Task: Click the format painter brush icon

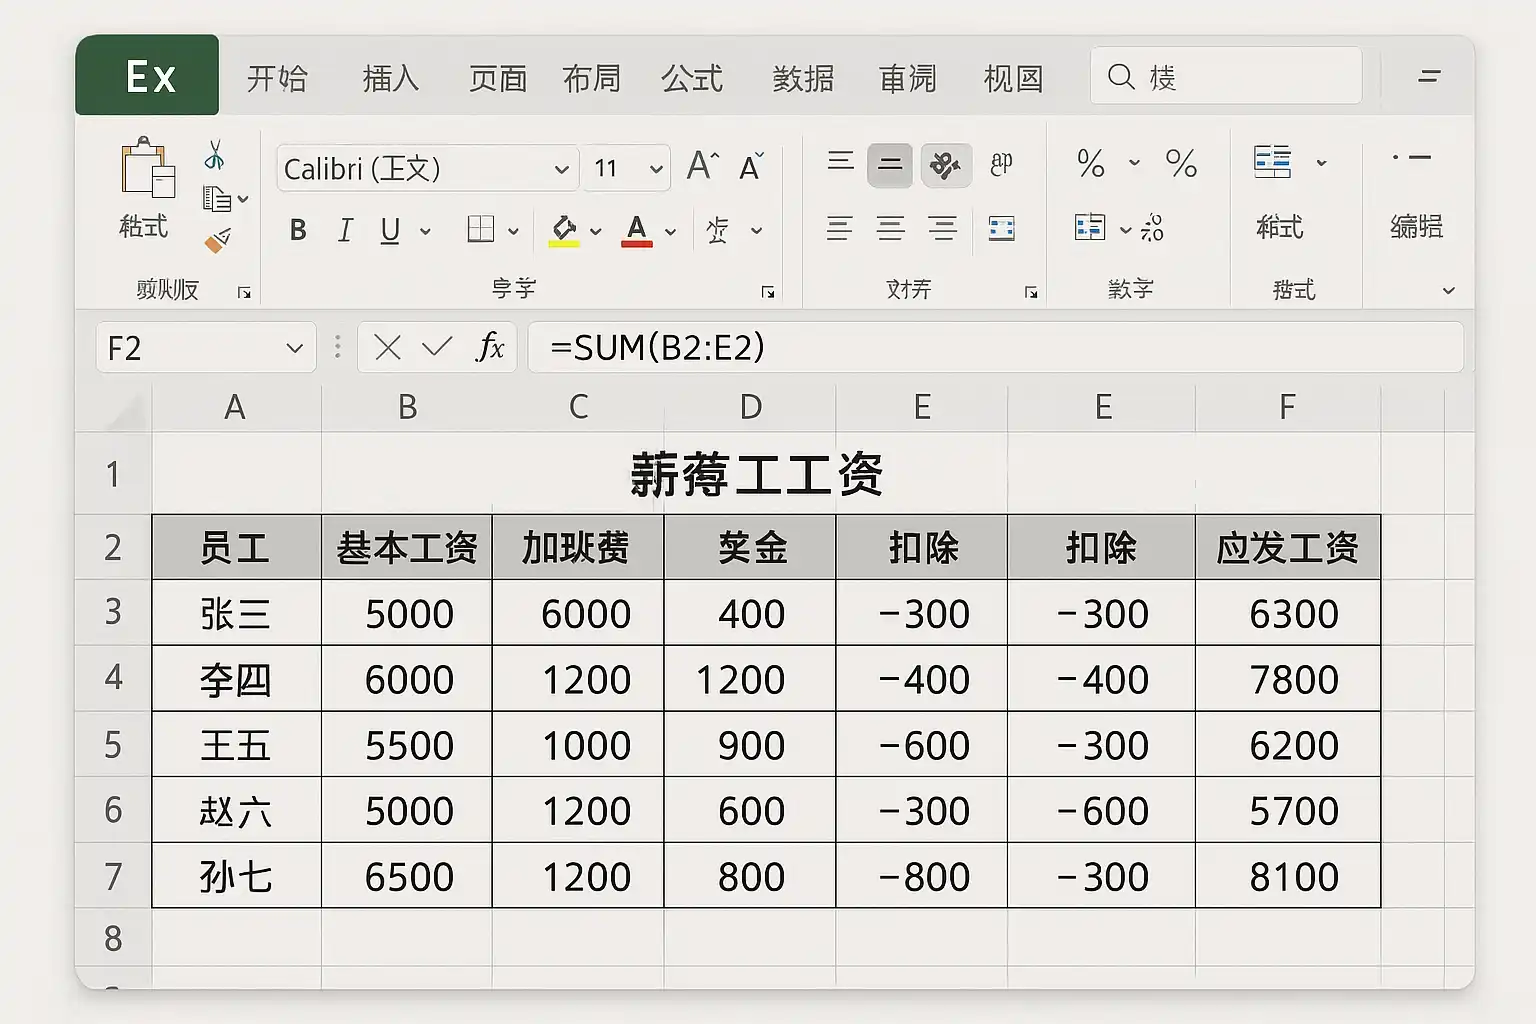Action: pos(217,241)
